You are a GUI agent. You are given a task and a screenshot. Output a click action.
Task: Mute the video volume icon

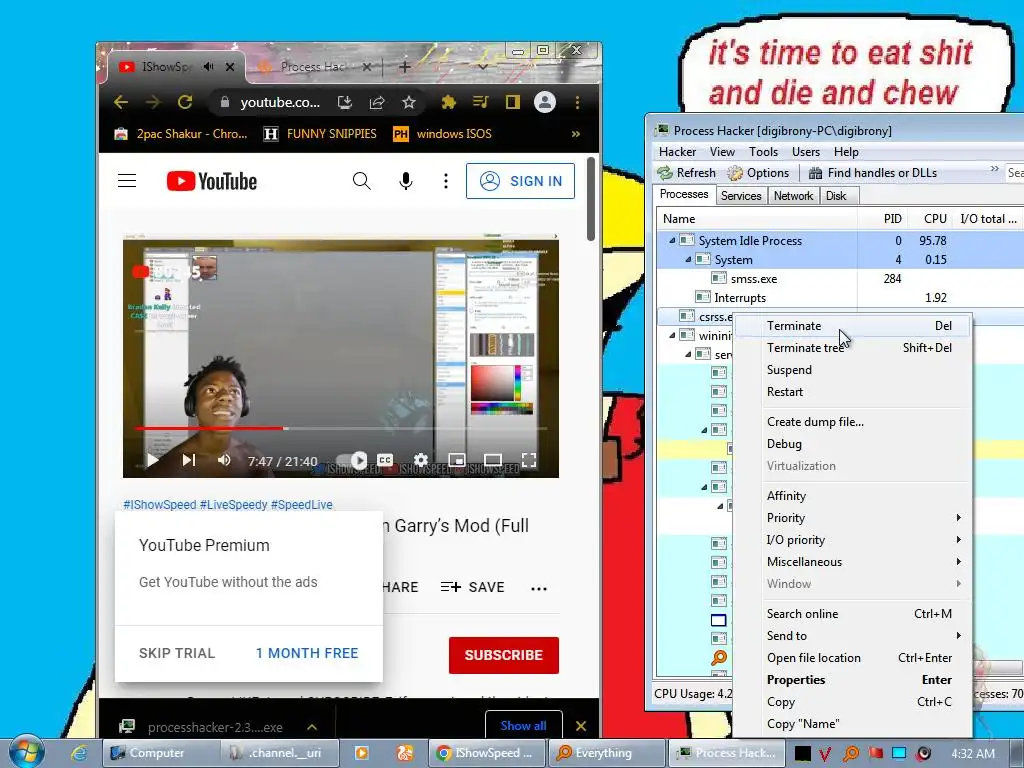click(x=224, y=460)
